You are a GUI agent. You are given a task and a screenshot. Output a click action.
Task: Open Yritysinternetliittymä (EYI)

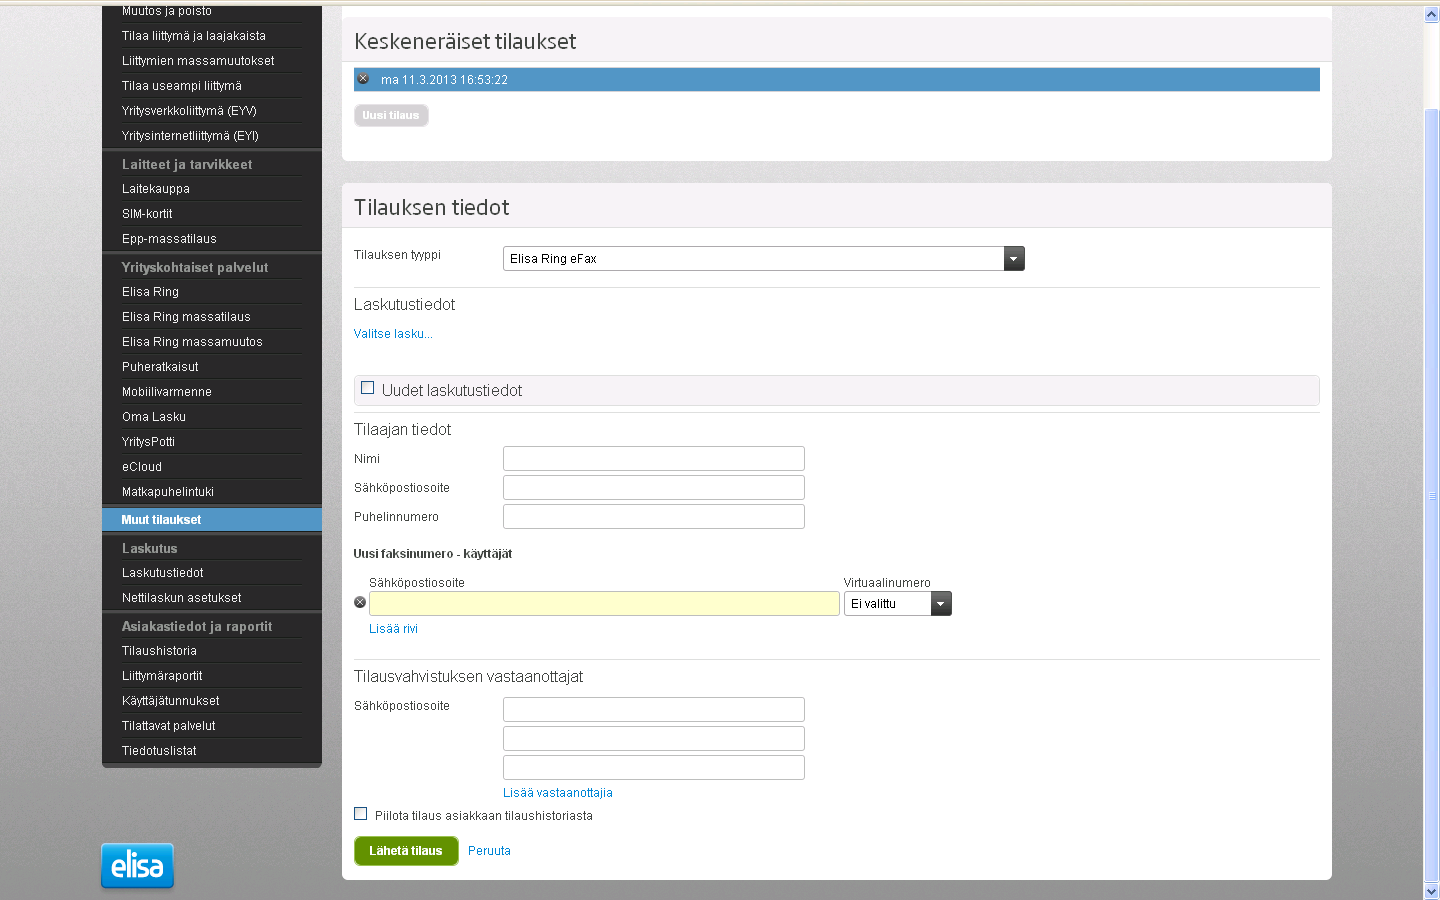point(190,136)
